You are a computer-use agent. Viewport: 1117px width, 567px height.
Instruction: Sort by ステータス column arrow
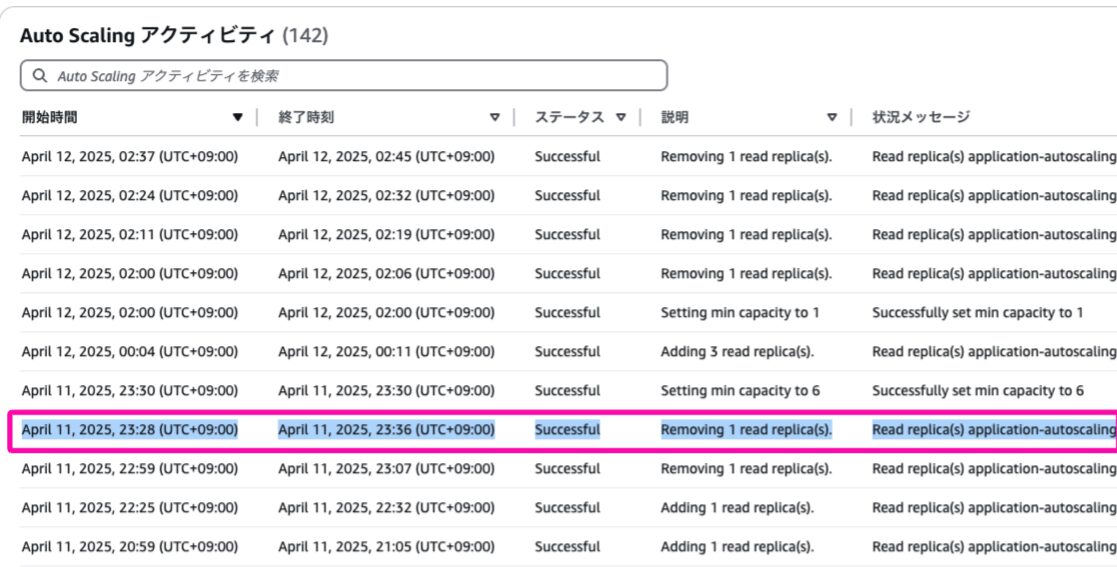click(x=620, y=118)
